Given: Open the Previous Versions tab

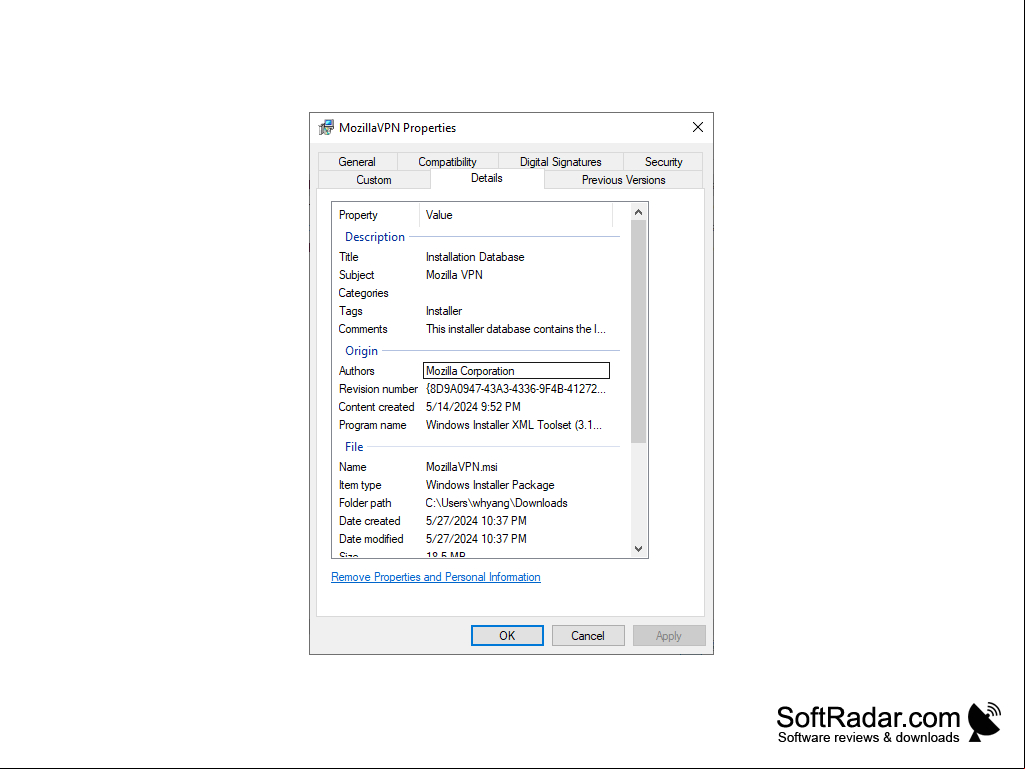Looking at the screenshot, I should pos(624,180).
